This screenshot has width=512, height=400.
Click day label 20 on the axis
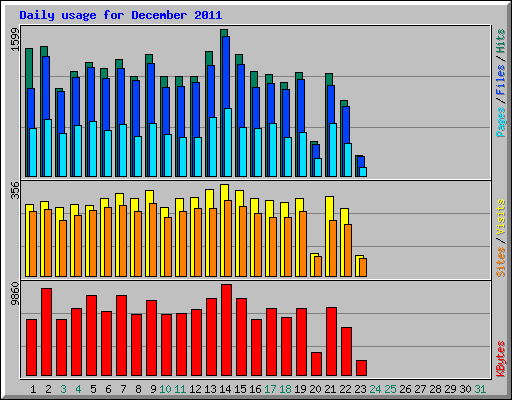(x=315, y=389)
